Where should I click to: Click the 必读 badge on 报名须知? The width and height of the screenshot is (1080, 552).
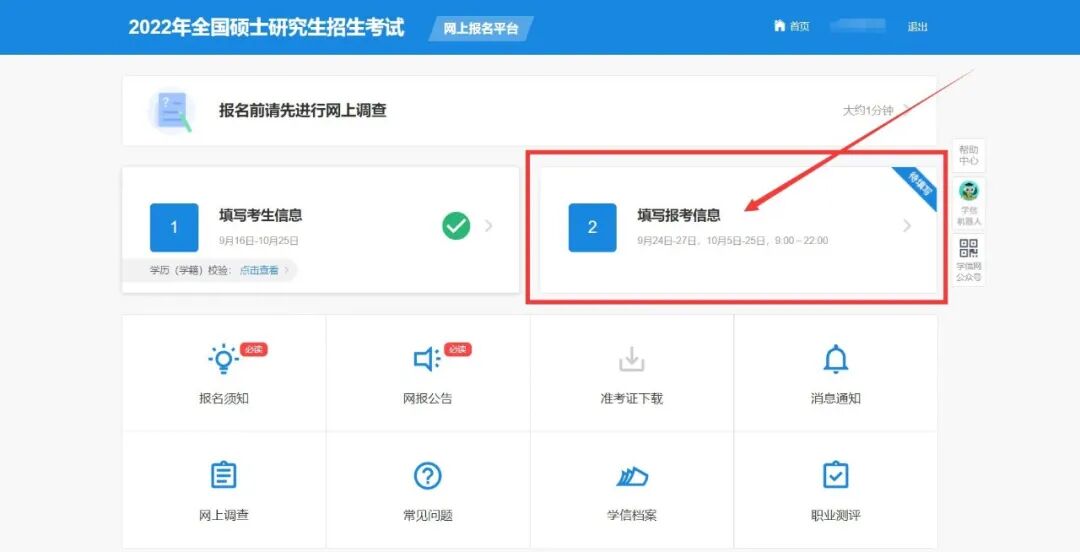(253, 349)
